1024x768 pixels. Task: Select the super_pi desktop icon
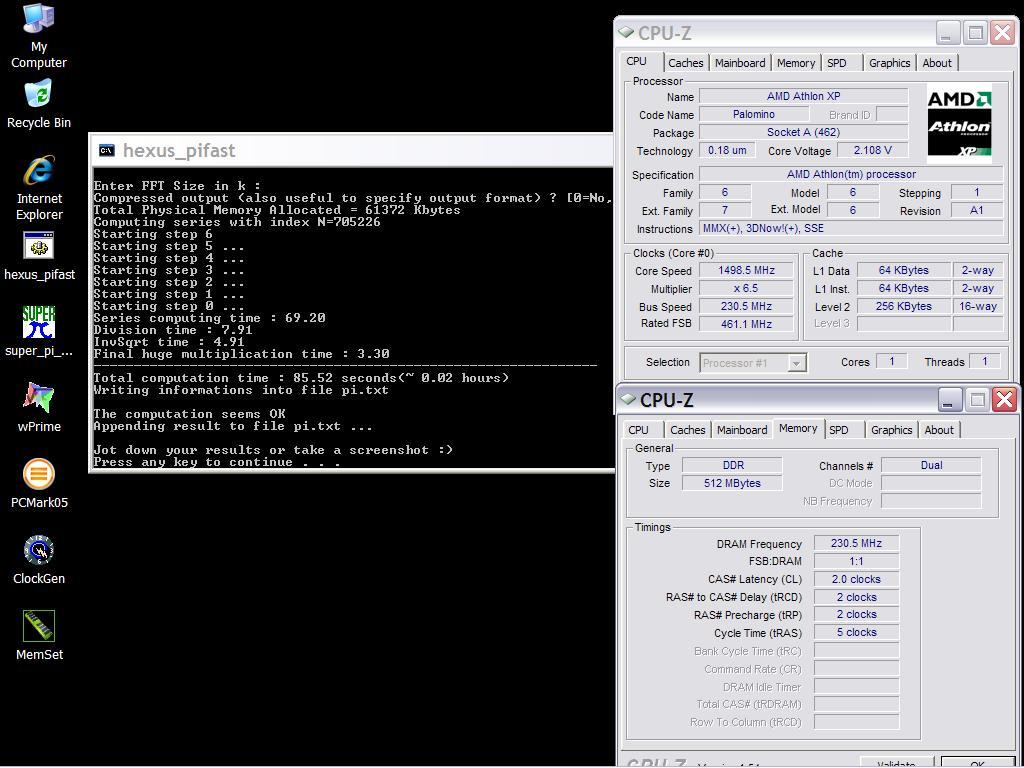point(39,332)
